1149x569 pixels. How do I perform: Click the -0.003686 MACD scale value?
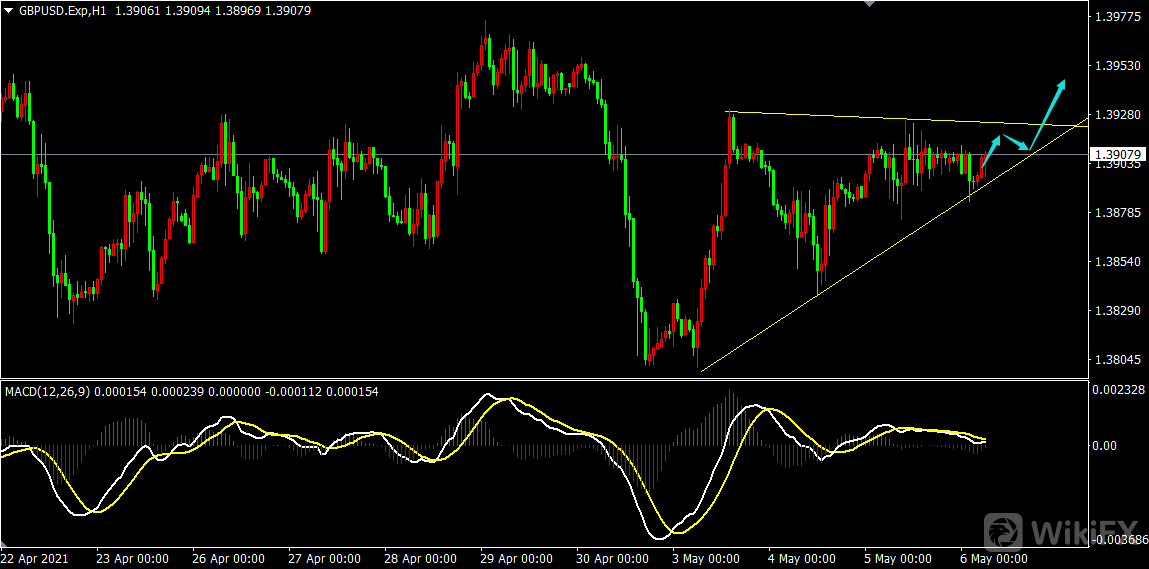click(1118, 540)
